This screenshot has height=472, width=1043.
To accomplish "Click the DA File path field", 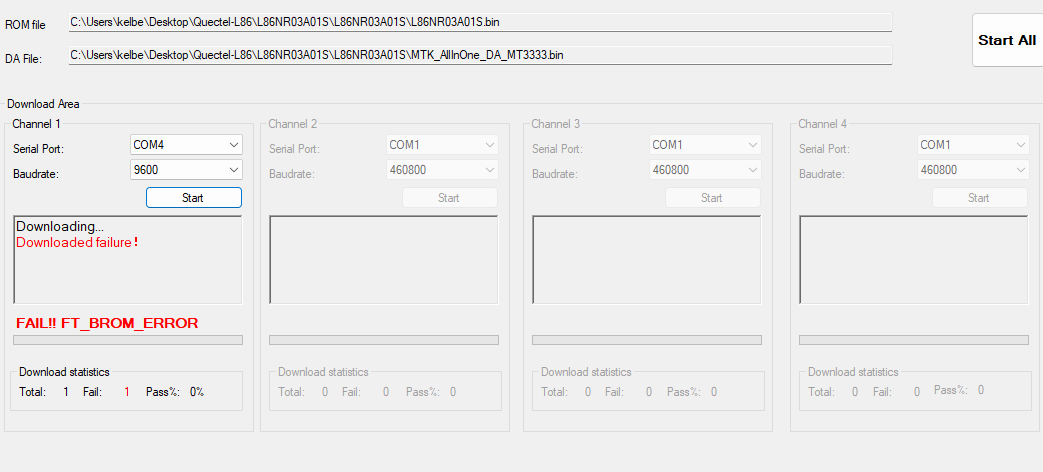I will tap(479, 55).
